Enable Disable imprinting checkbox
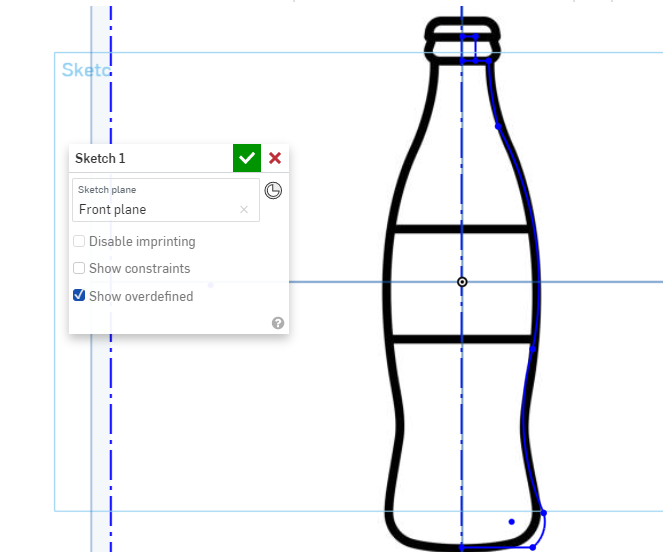The height and width of the screenshot is (552, 663). click(79, 241)
